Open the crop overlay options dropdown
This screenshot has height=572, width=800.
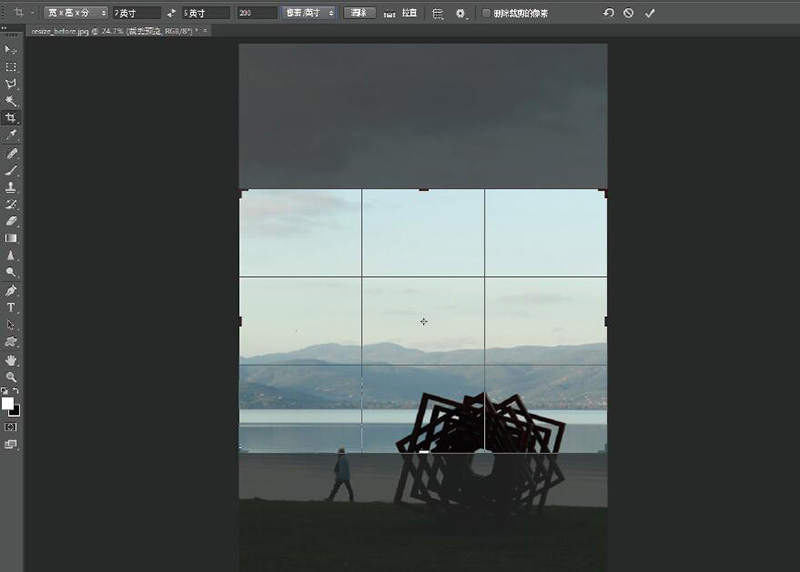(438, 14)
